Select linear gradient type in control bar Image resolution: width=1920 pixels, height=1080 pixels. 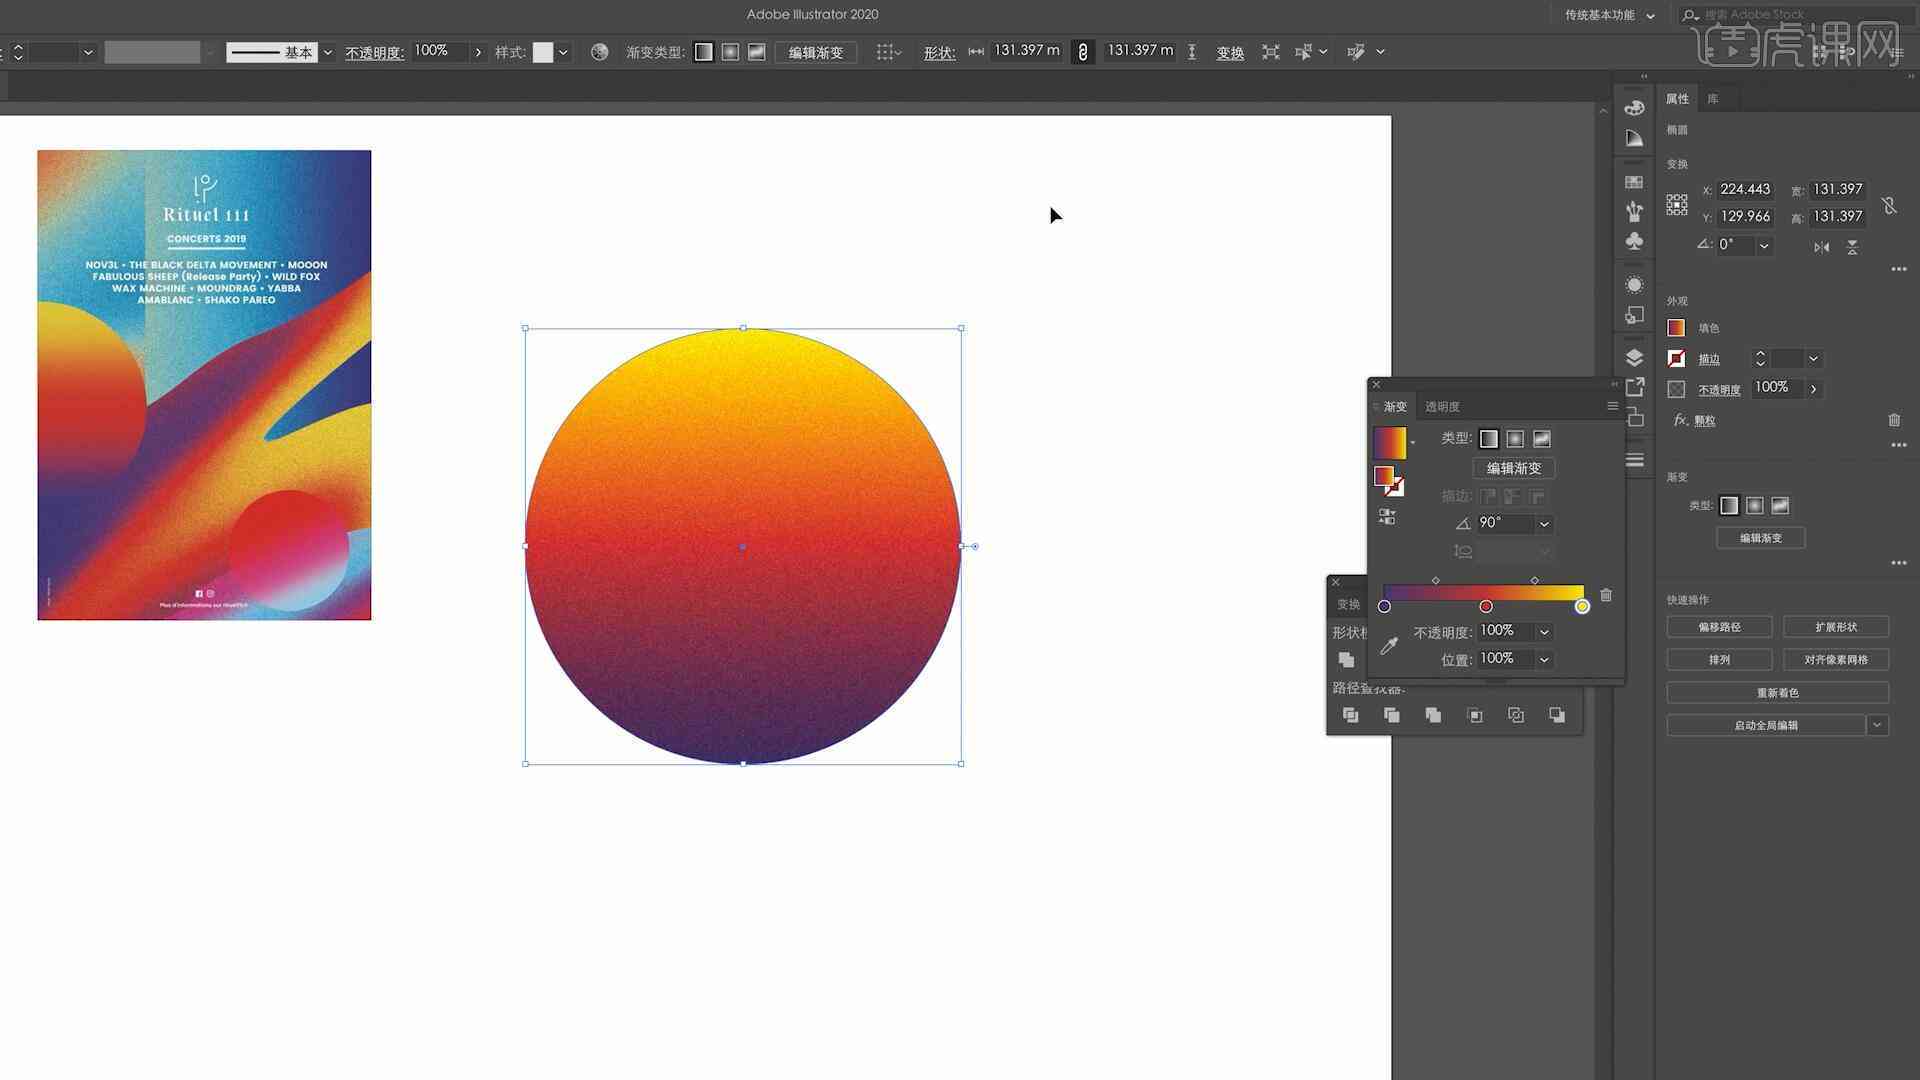703,52
